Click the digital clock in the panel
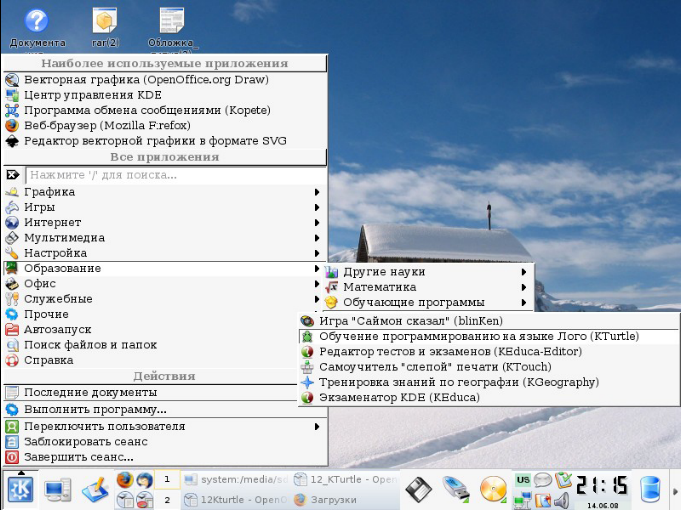682x511 pixels. coord(601,486)
